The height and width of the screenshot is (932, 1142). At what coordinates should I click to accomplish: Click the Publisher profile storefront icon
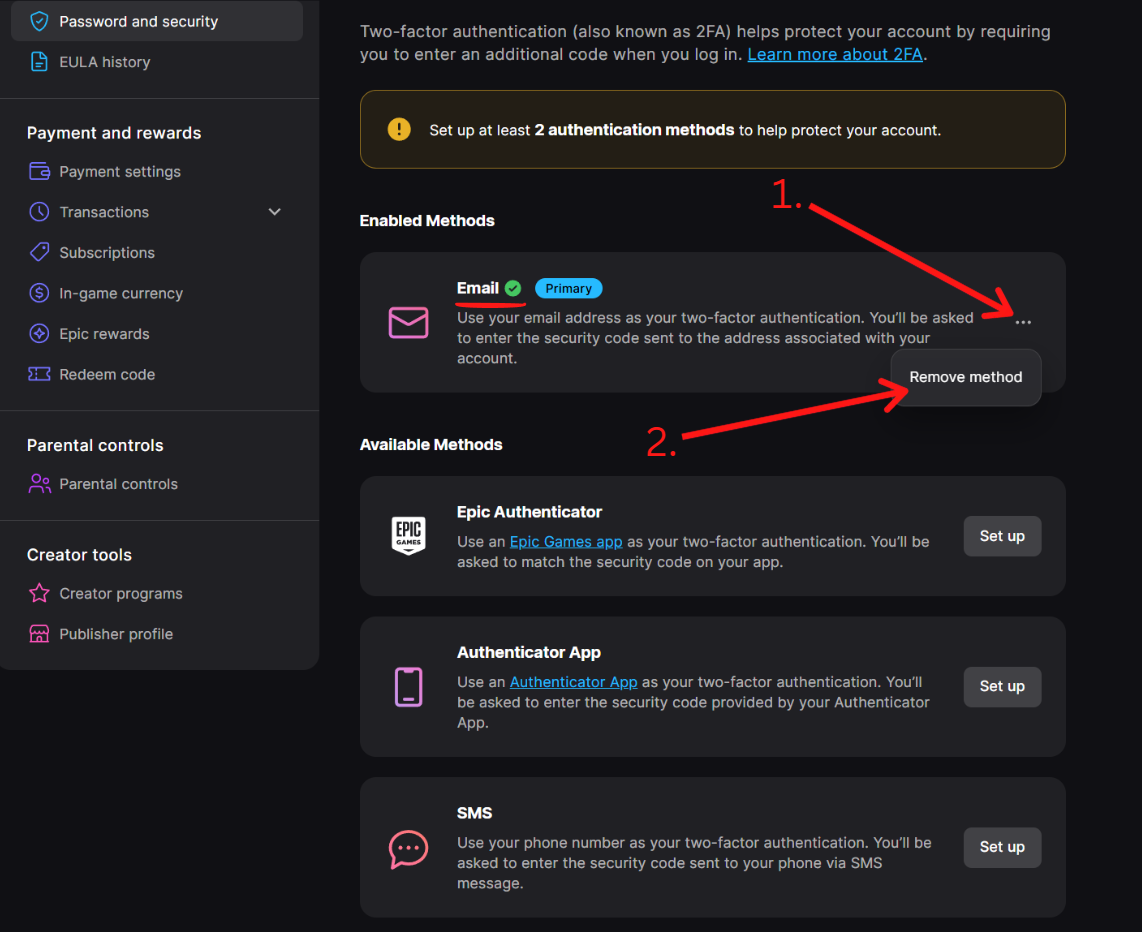pos(39,634)
